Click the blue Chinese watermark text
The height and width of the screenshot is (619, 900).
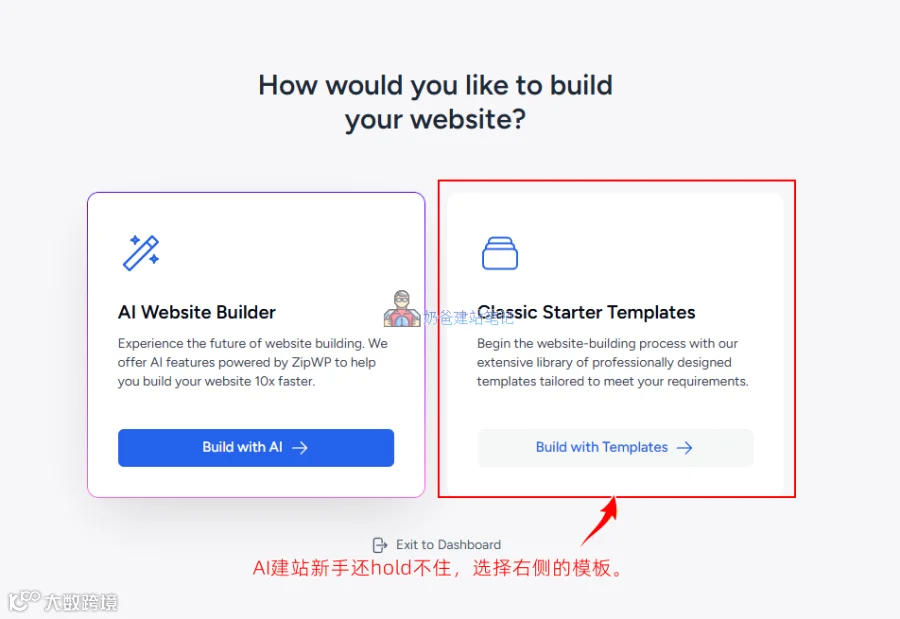click(x=468, y=318)
